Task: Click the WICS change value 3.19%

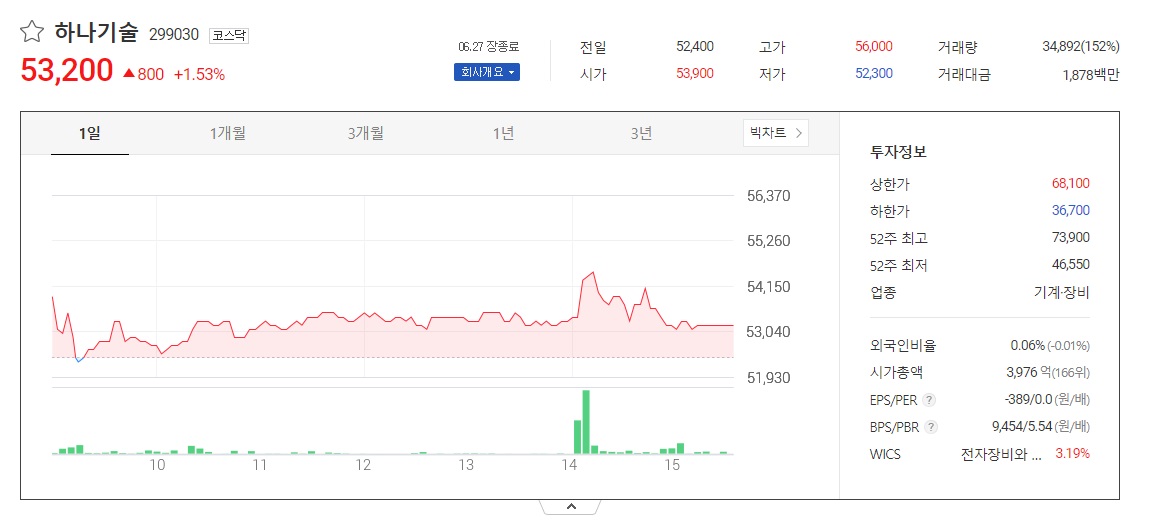Action: pos(1073,454)
